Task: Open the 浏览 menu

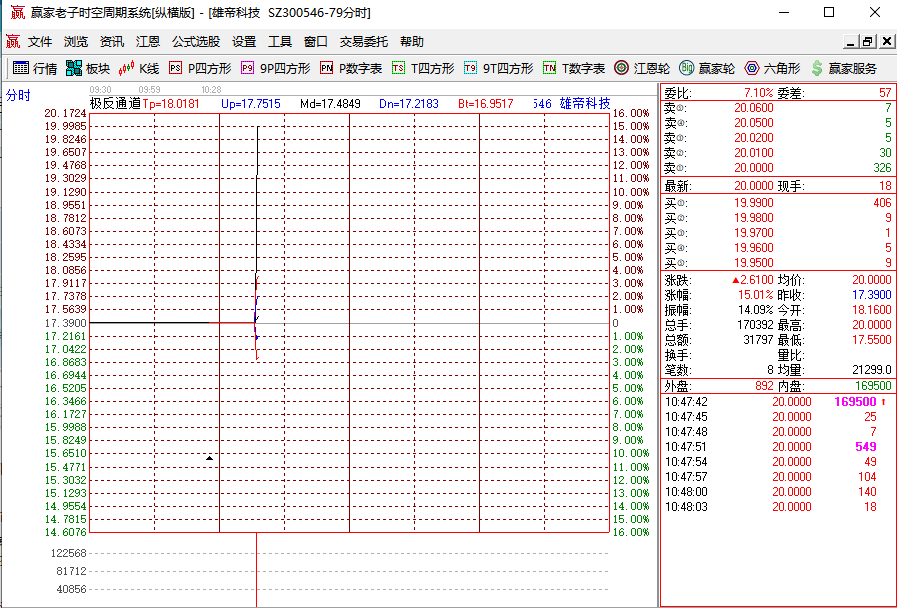Action: (76, 42)
